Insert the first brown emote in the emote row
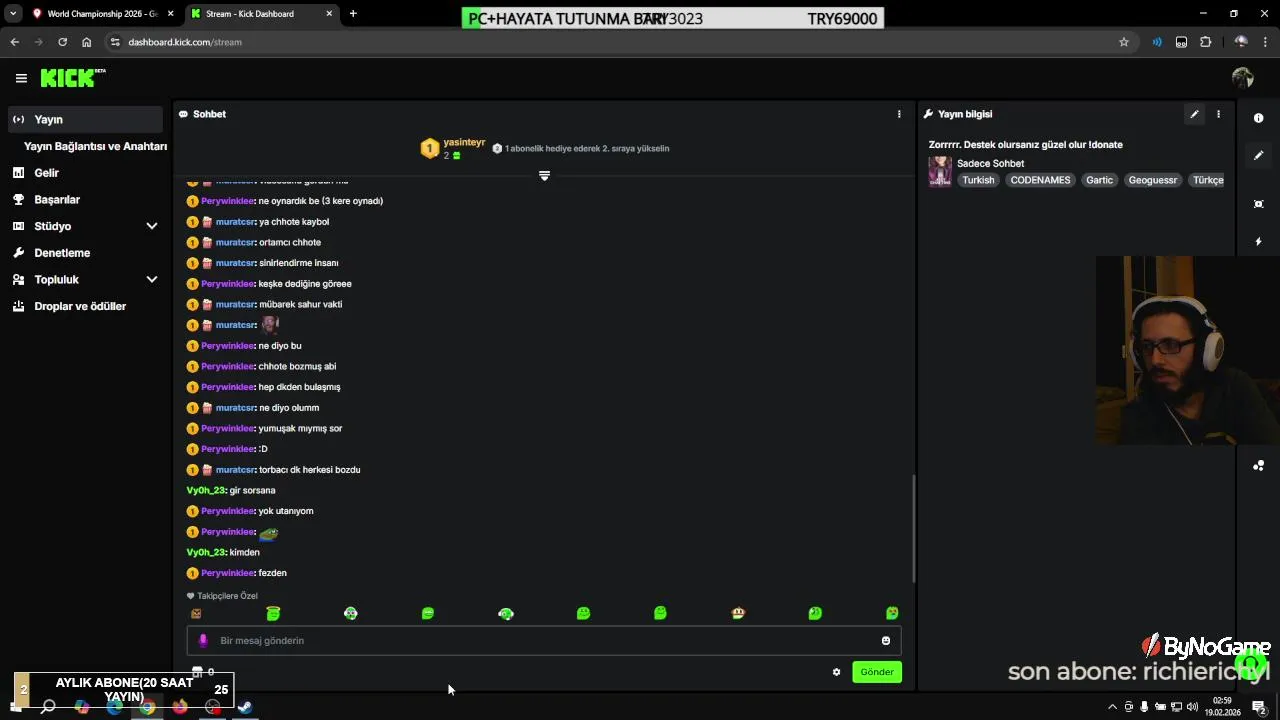Viewport: 1280px width, 720px height. tap(196, 614)
